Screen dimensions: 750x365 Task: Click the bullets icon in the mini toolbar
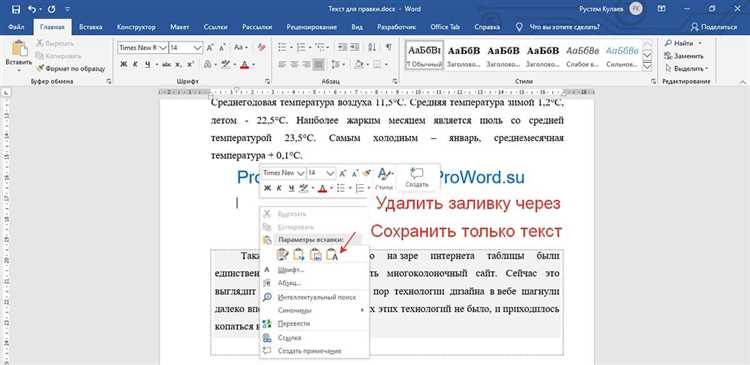[x=341, y=188]
